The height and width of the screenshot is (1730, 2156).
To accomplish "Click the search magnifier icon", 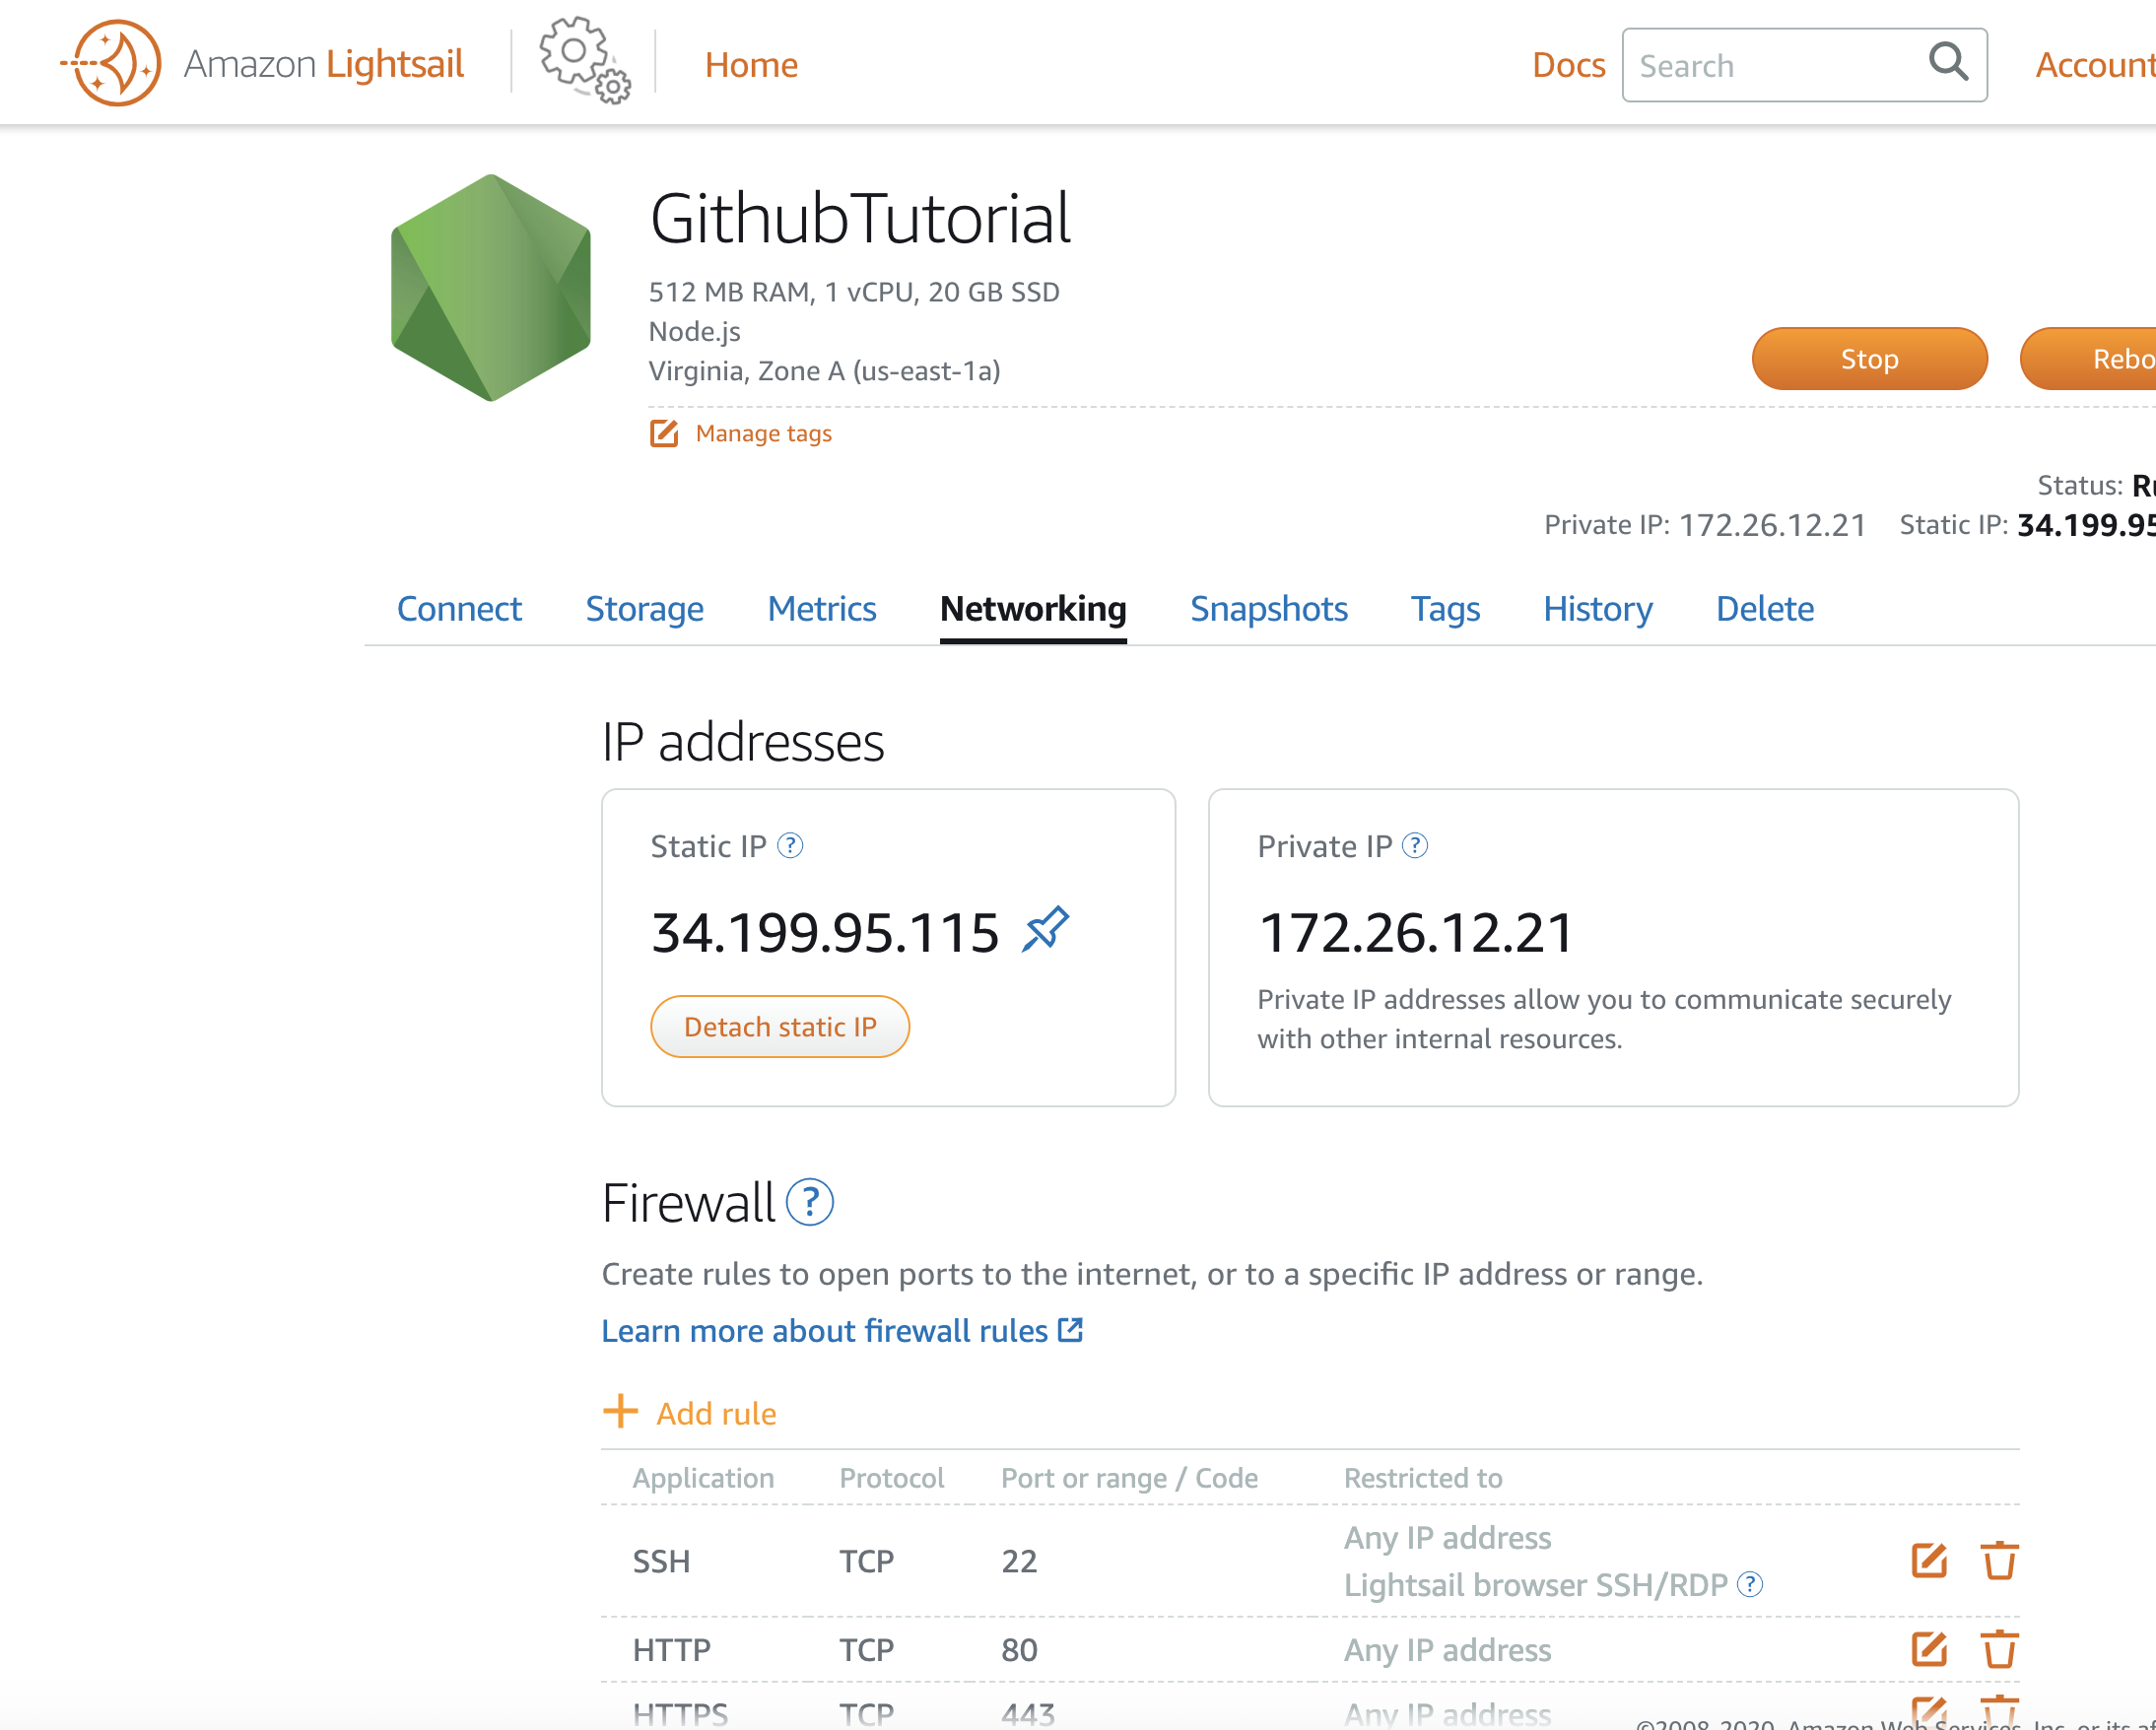I will tap(1947, 62).
